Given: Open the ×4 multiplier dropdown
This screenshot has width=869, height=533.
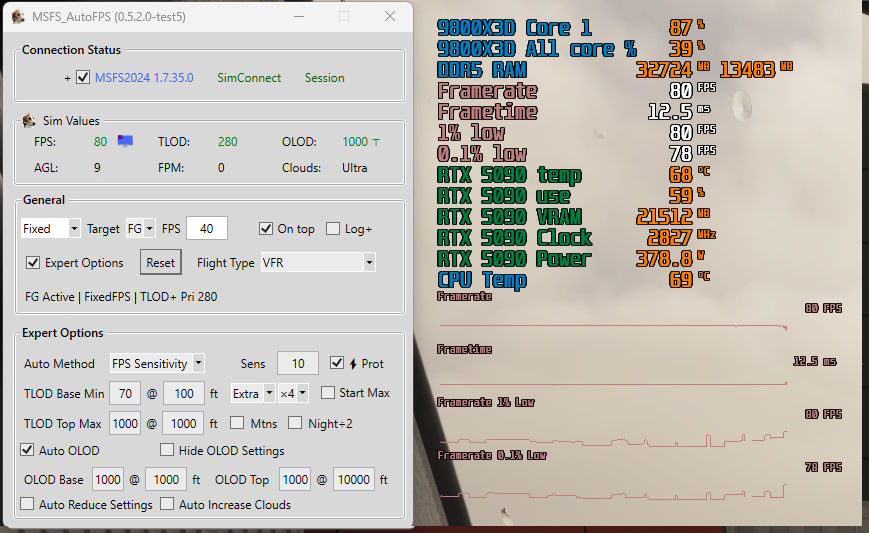Looking at the screenshot, I should [293, 393].
